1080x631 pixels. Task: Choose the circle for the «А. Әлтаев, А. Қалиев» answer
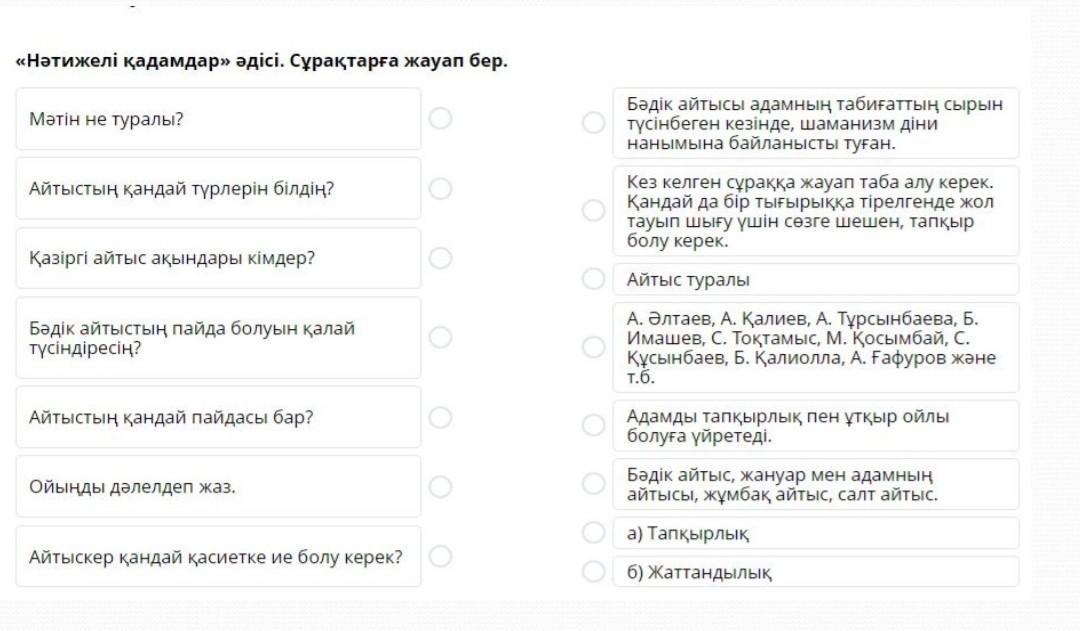(x=594, y=347)
